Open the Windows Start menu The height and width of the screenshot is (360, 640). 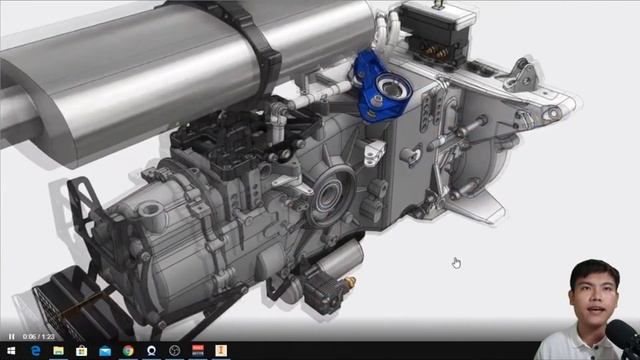click(x=11, y=351)
